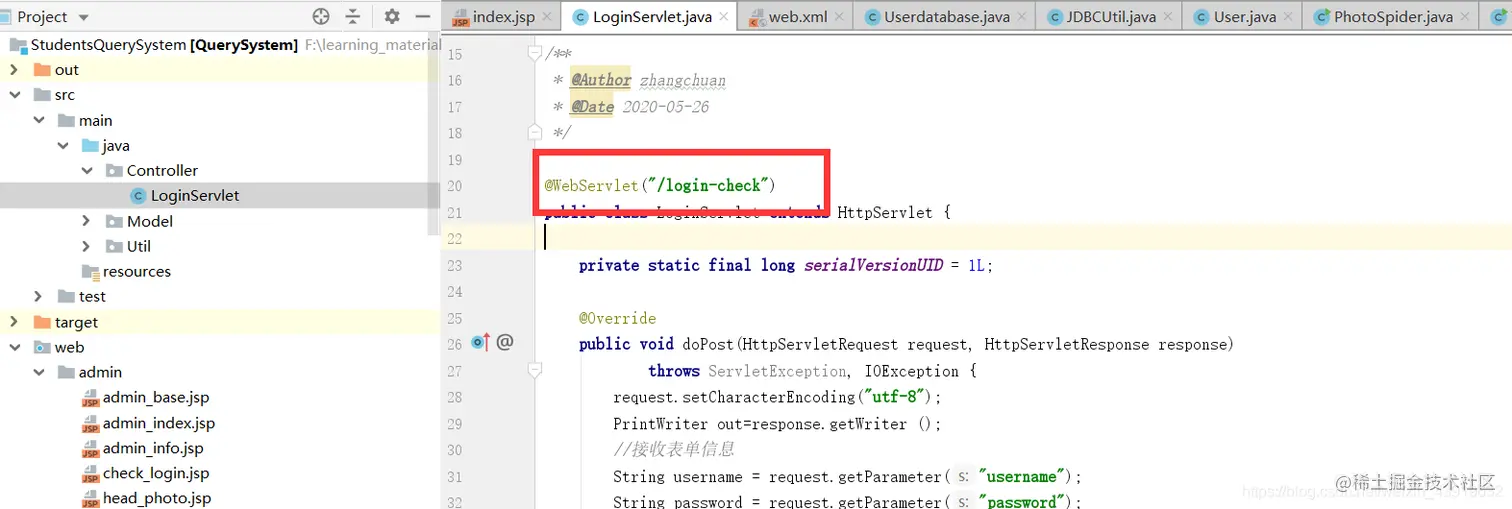
Task: Open the PhotoSpider.java tab
Action: coord(1391,17)
